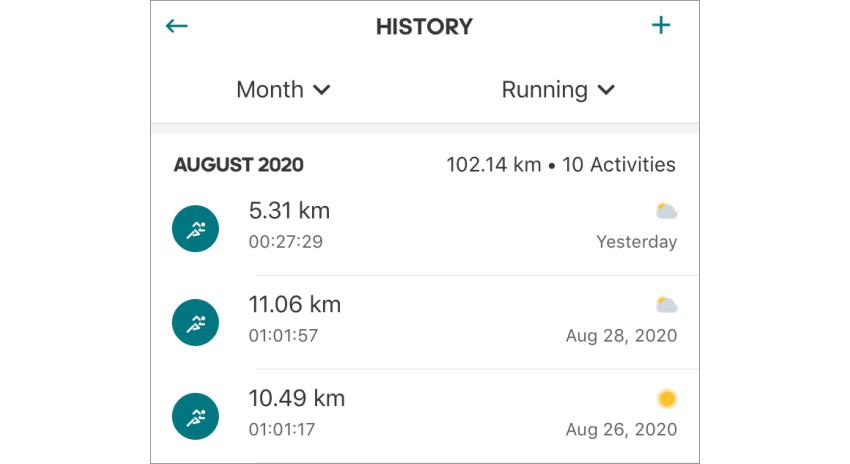Go back using the left arrow
This screenshot has height=464, width=850.
177,26
